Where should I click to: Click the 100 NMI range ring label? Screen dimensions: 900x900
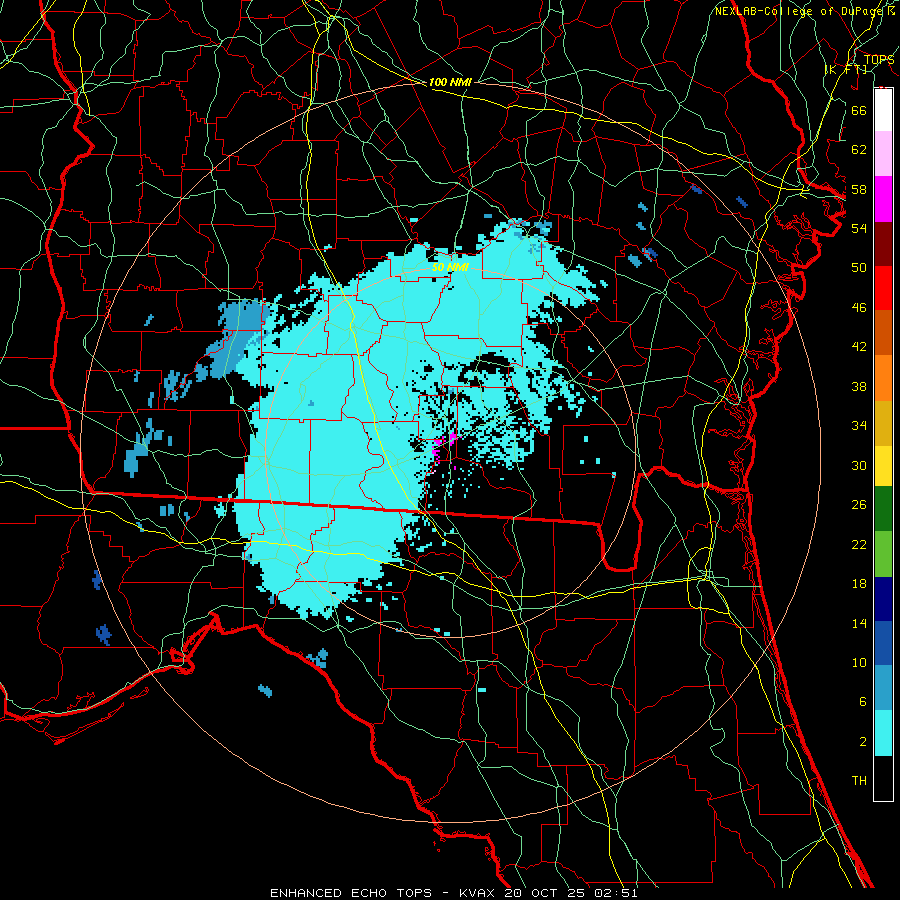450,82
